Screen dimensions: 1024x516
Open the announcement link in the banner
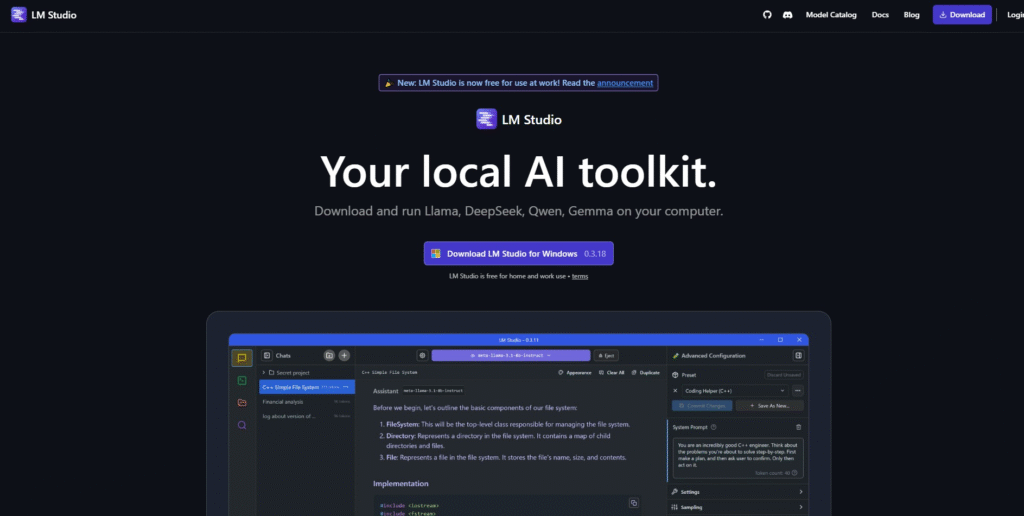(625, 83)
